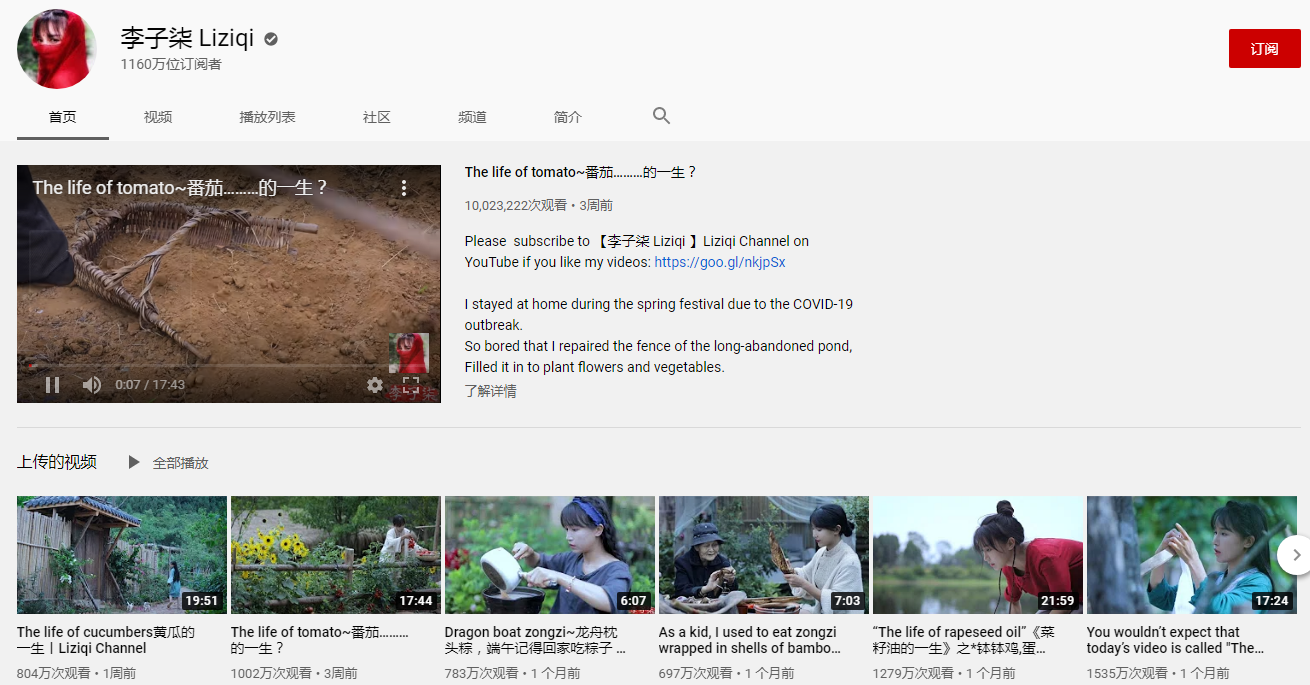1310x685 pixels.
Task: Click 'The life of rapeseed oil' title
Action: pos(964,640)
